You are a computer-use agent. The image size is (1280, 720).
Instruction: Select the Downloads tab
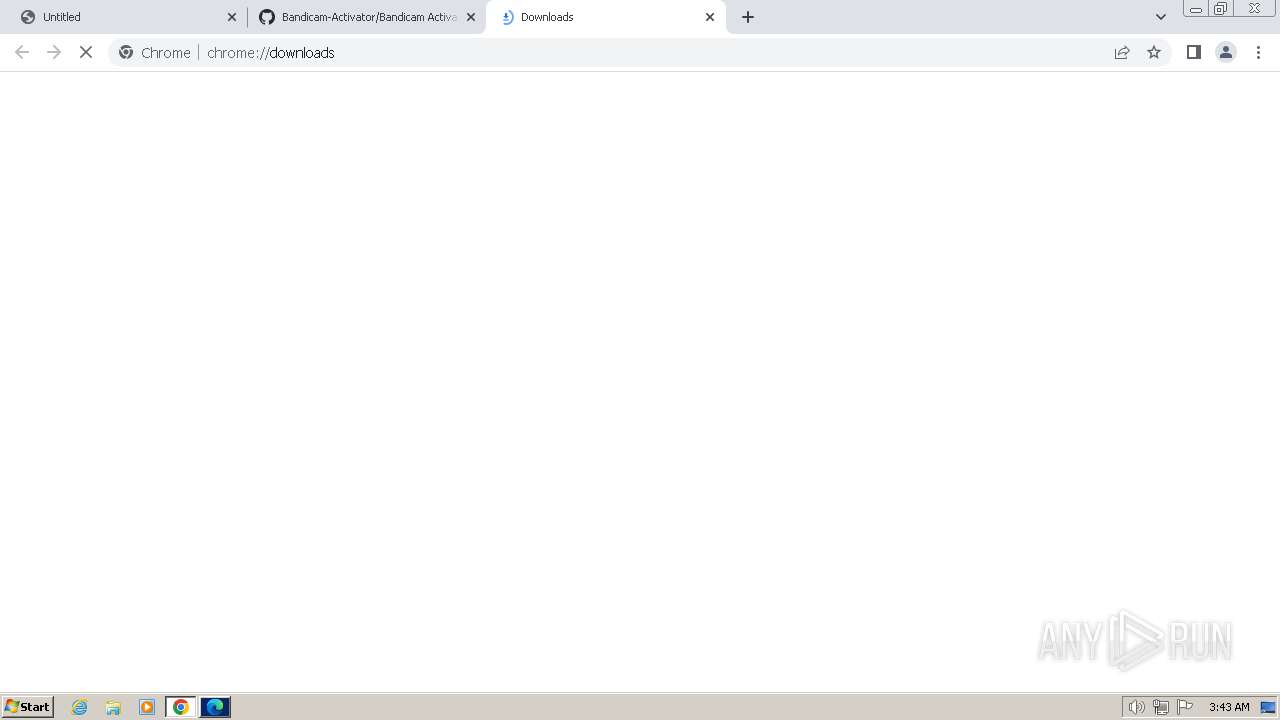(x=605, y=17)
